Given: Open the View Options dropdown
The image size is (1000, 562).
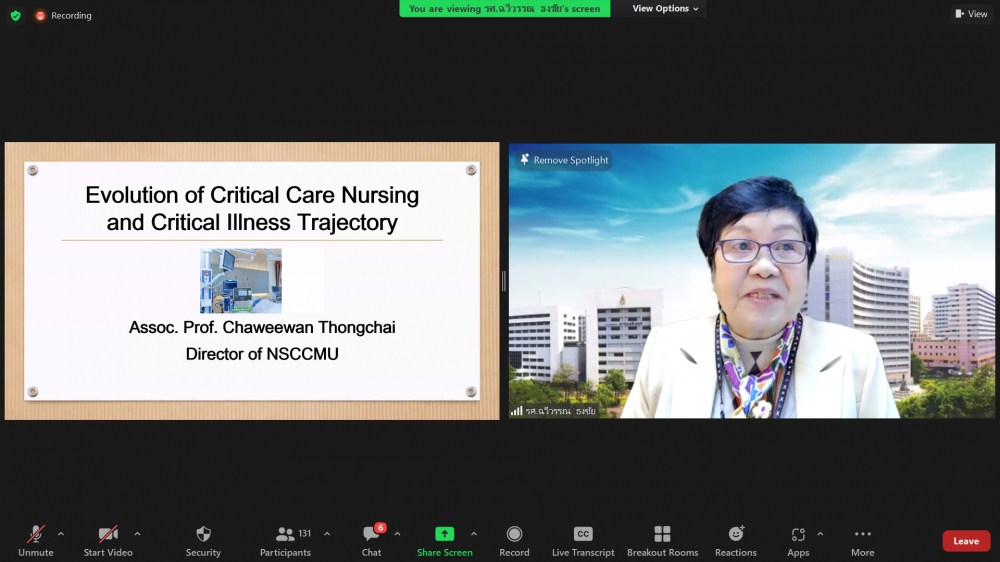Looking at the screenshot, I should pyautogui.click(x=666, y=9).
